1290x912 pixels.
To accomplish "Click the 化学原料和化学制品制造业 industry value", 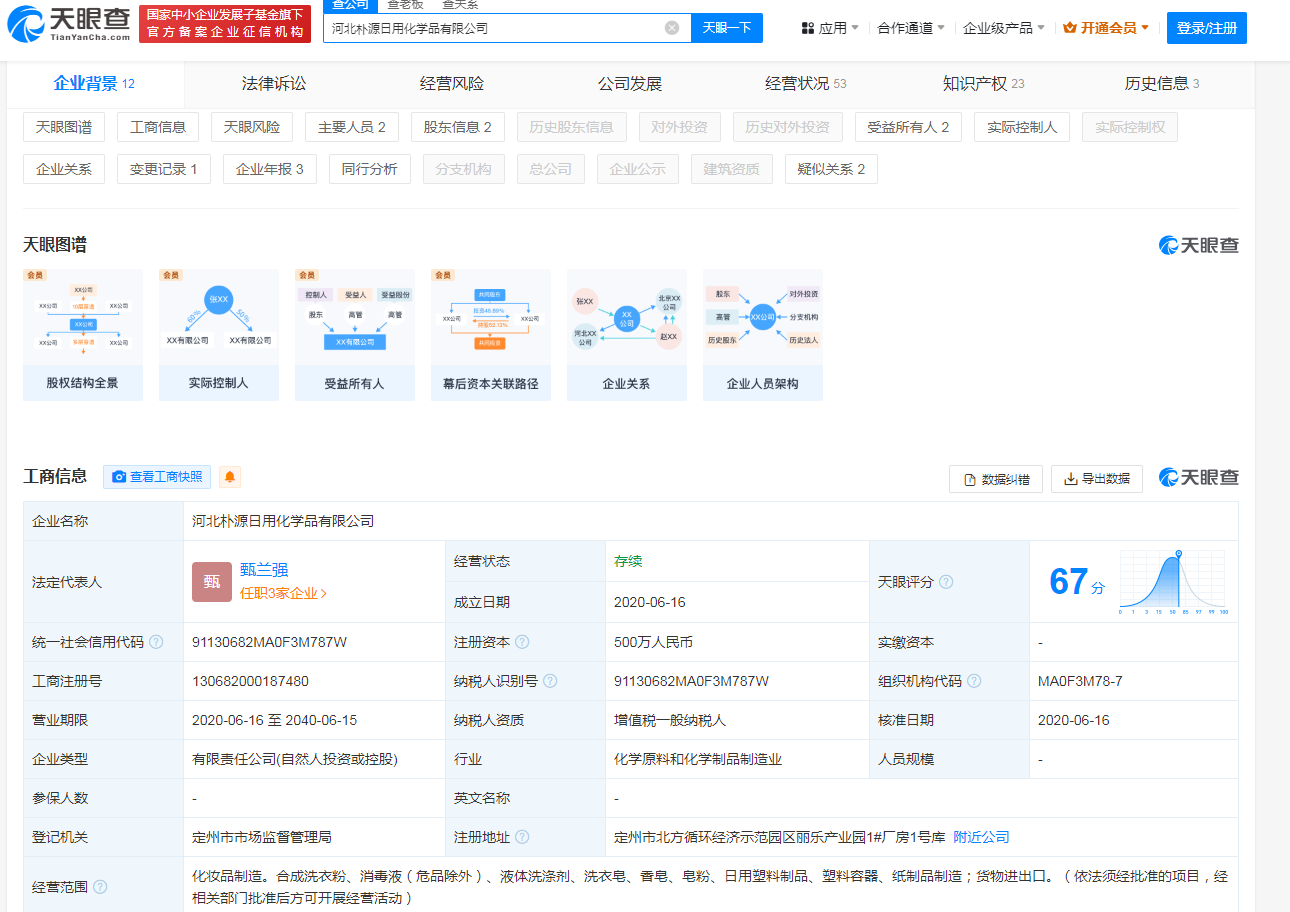I will click(x=698, y=759).
